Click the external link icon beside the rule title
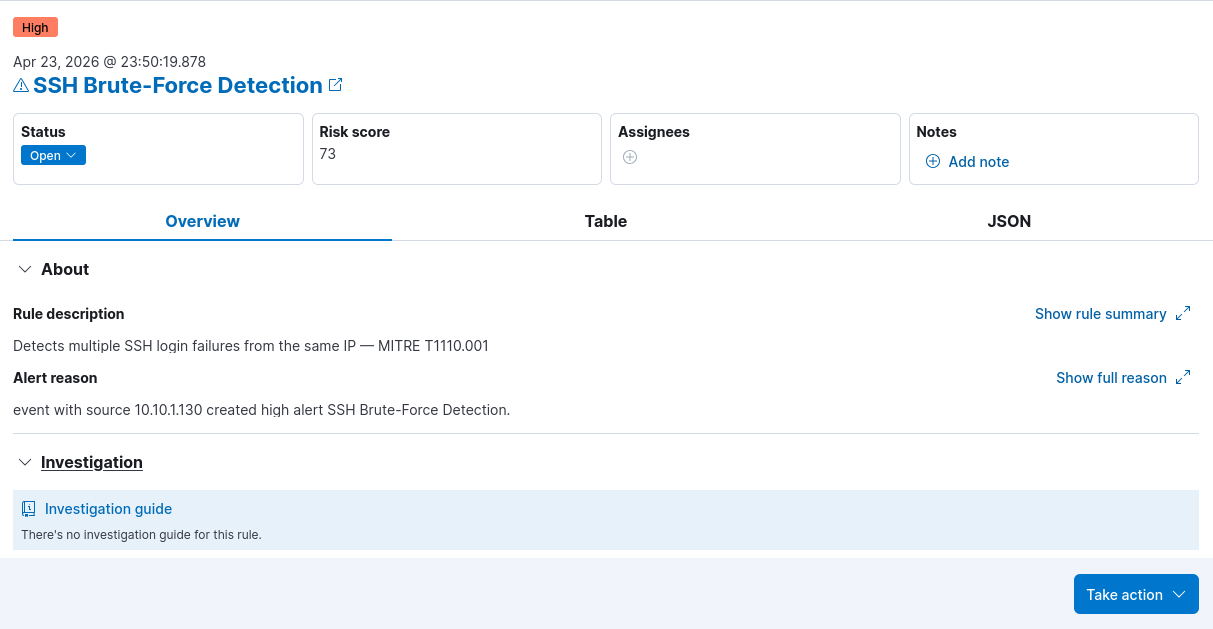 (336, 85)
